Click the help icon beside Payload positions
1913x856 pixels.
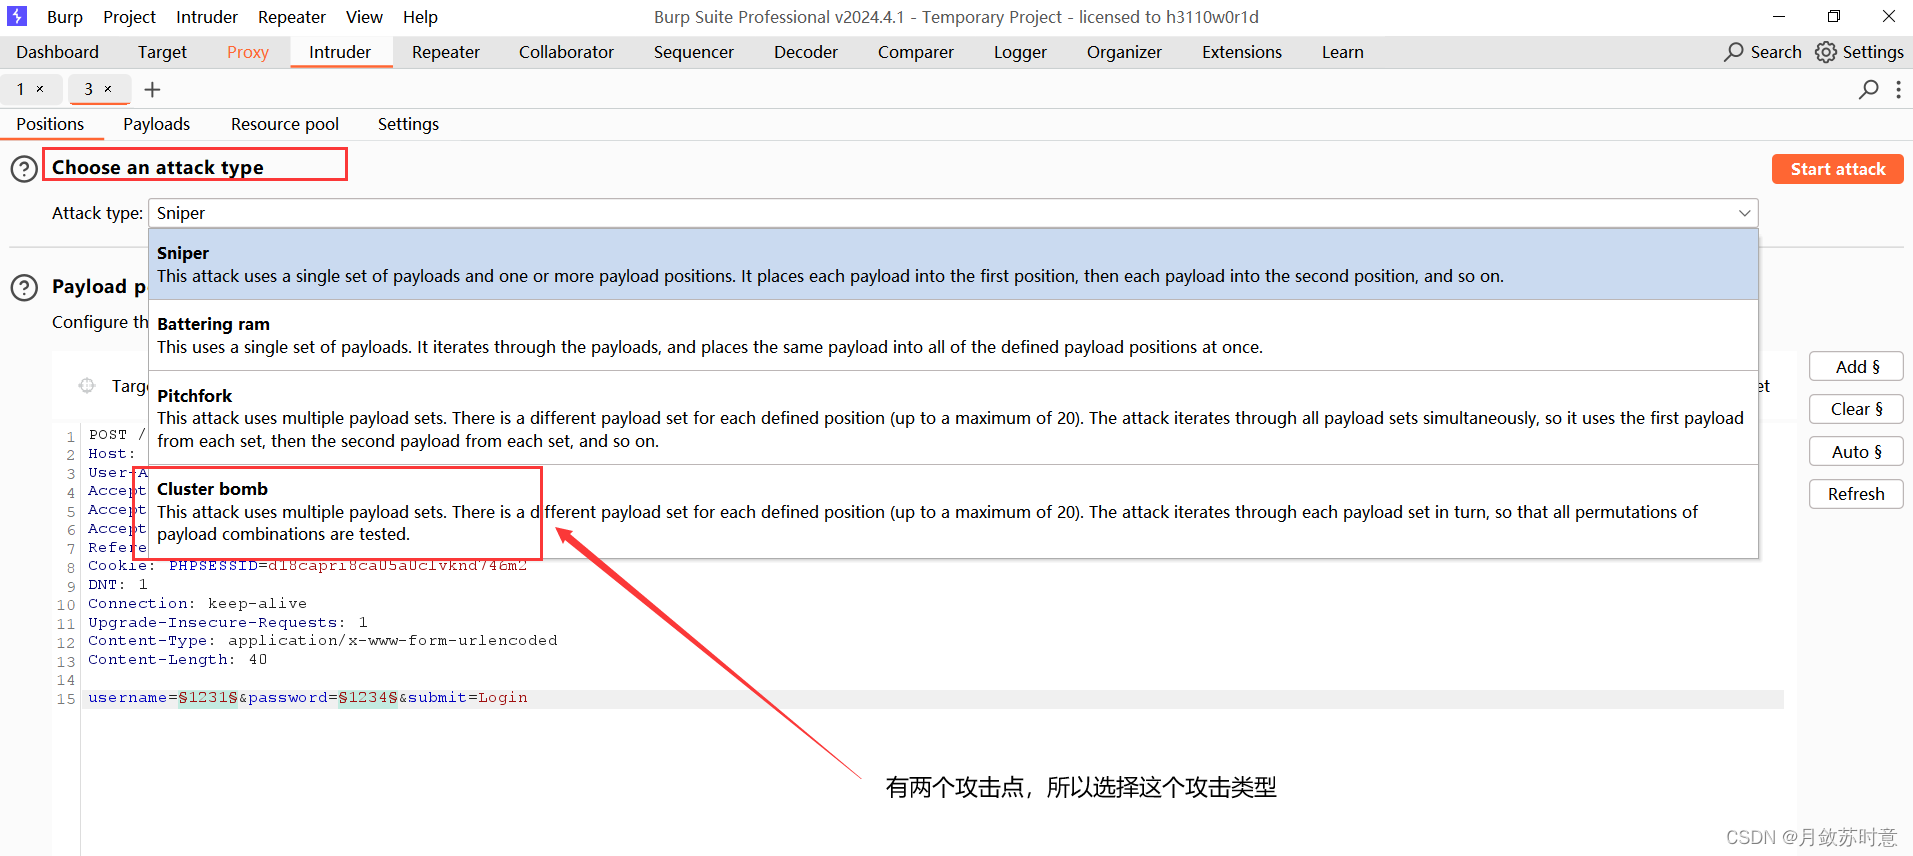tap(24, 288)
